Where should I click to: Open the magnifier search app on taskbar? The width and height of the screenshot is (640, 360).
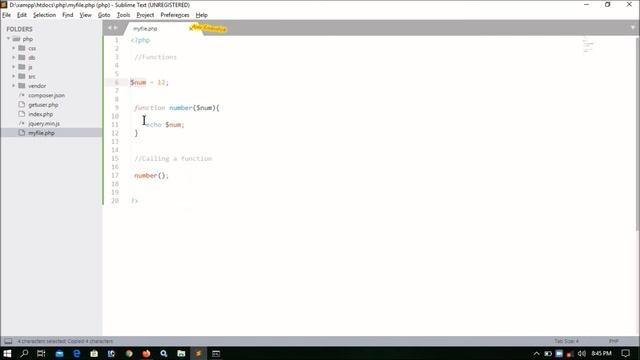(x=164, y=353)
